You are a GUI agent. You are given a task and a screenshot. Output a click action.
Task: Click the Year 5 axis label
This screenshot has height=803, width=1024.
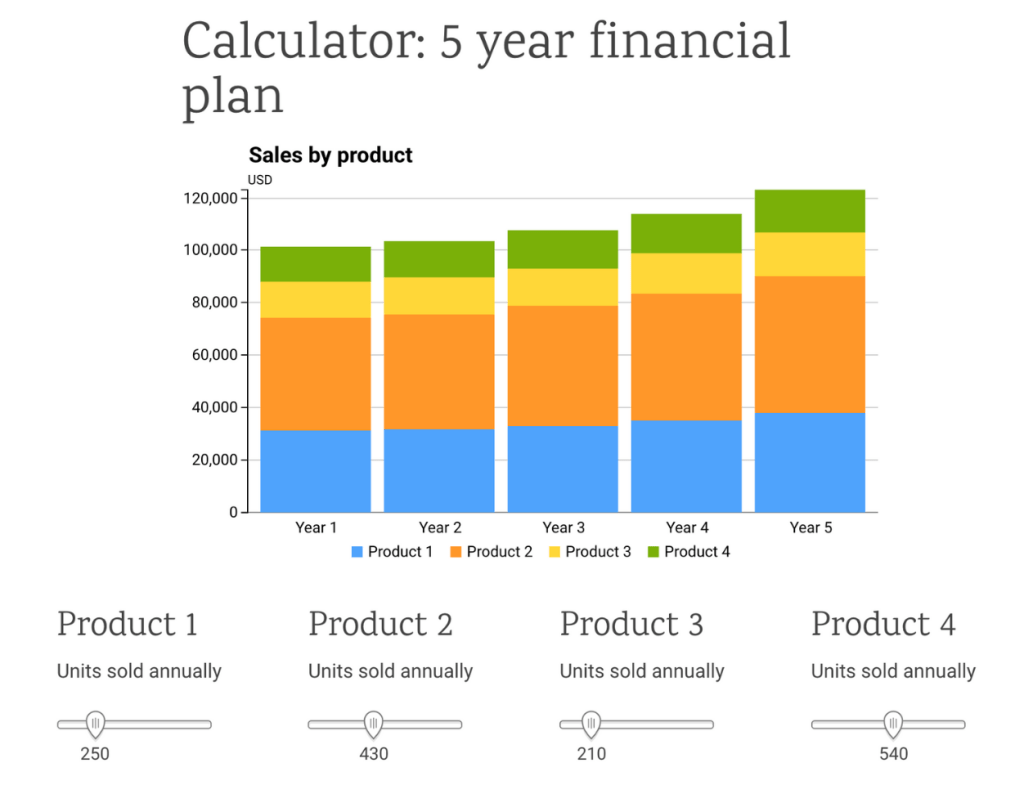point(809,528)
